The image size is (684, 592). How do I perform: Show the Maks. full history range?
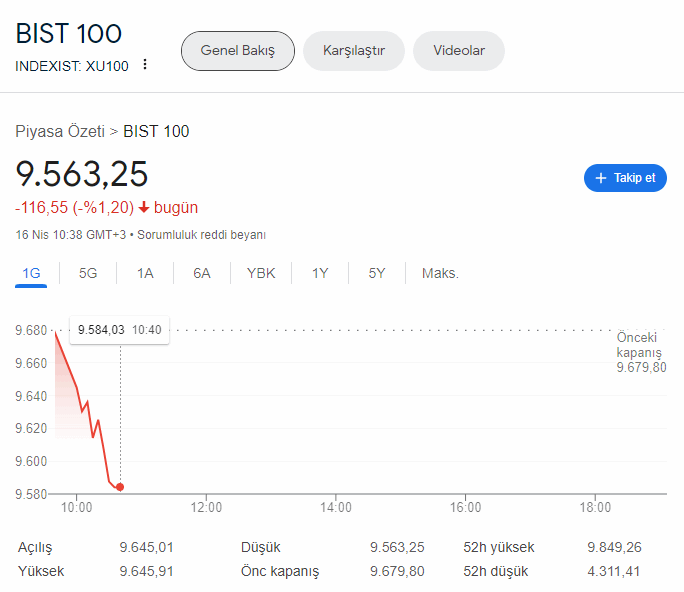coord(440,273)
